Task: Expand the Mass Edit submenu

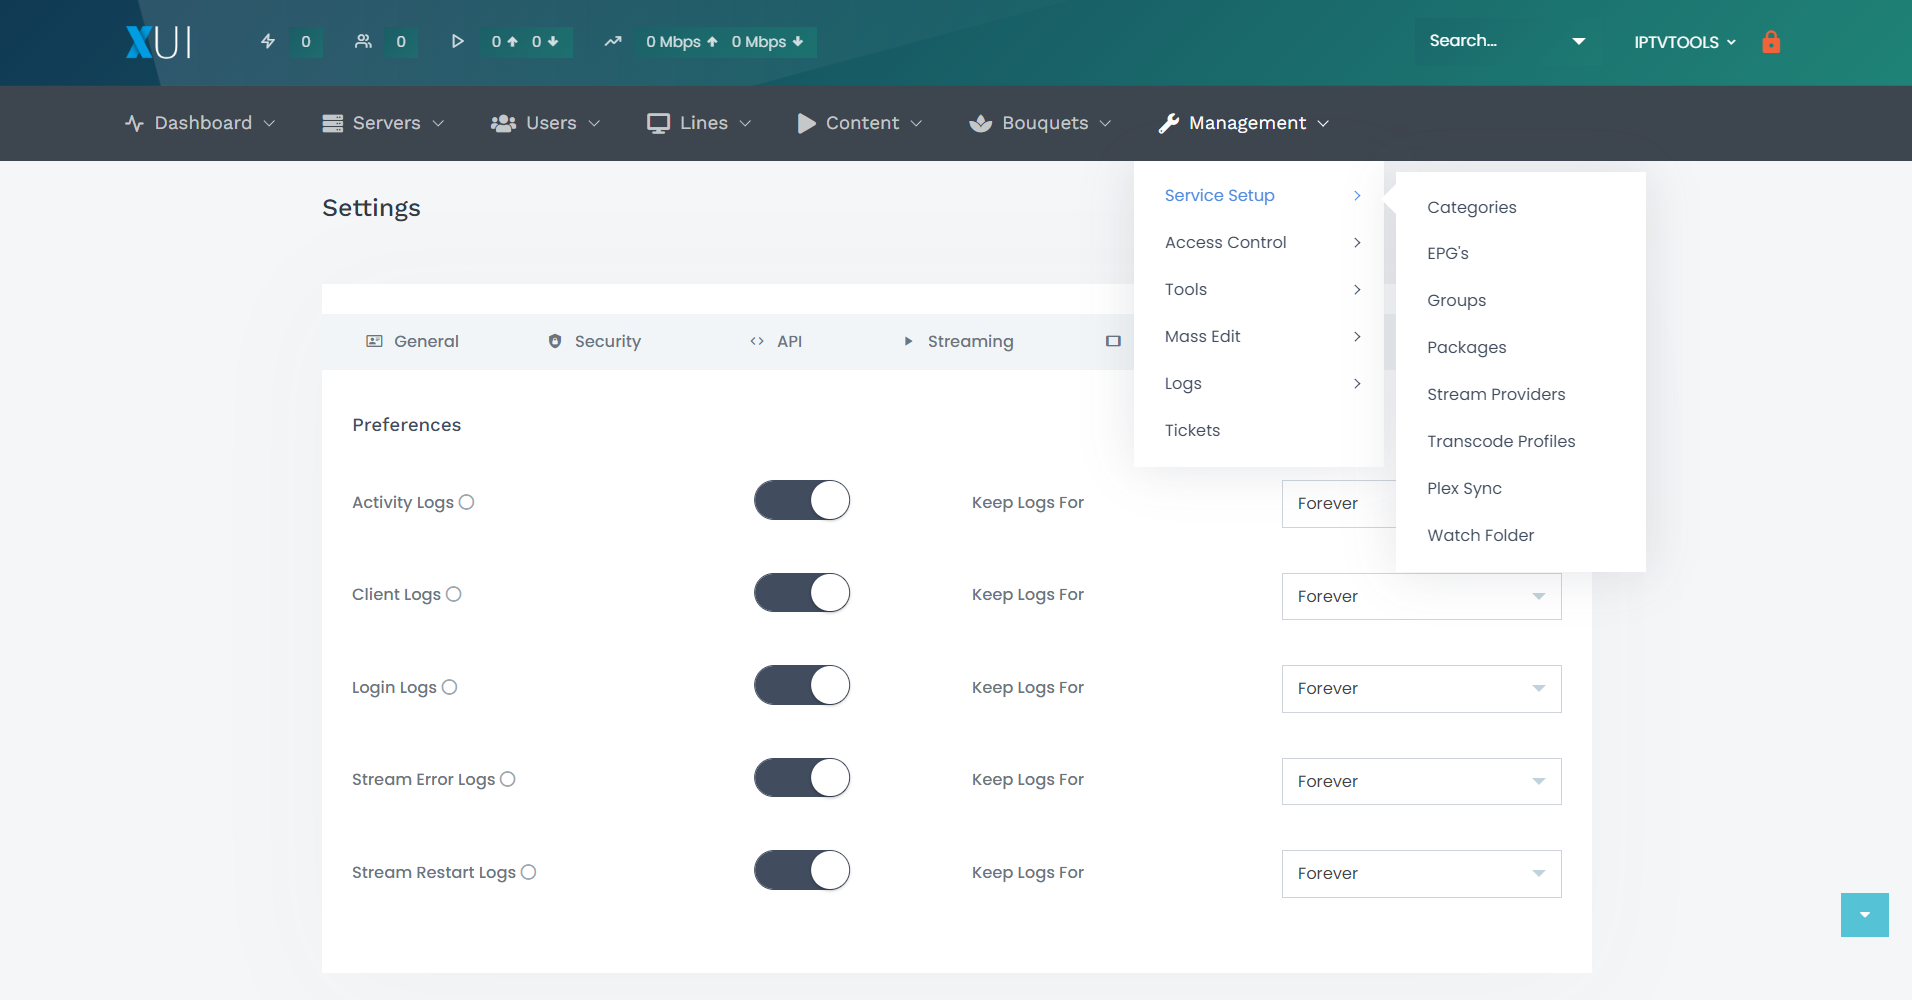Action: 1259,336
